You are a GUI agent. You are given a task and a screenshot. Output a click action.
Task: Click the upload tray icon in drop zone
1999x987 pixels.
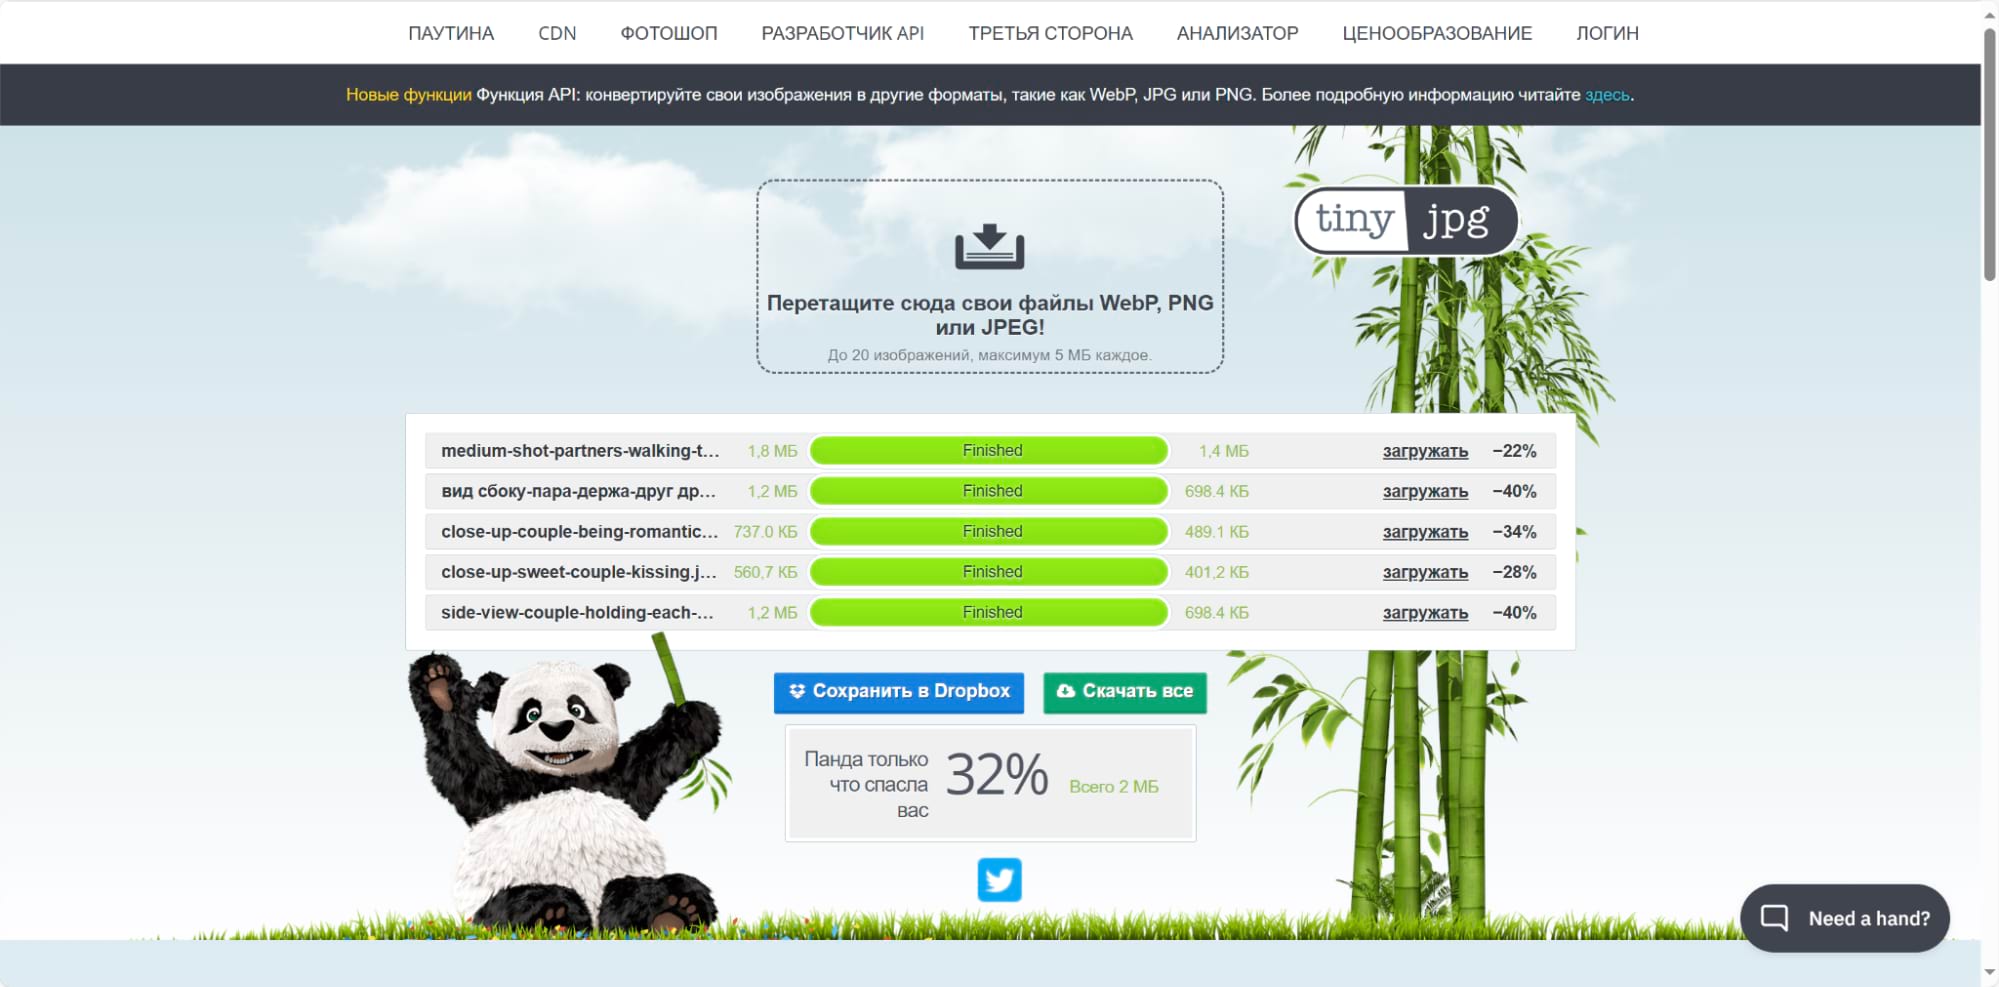[x=989, y=246]
